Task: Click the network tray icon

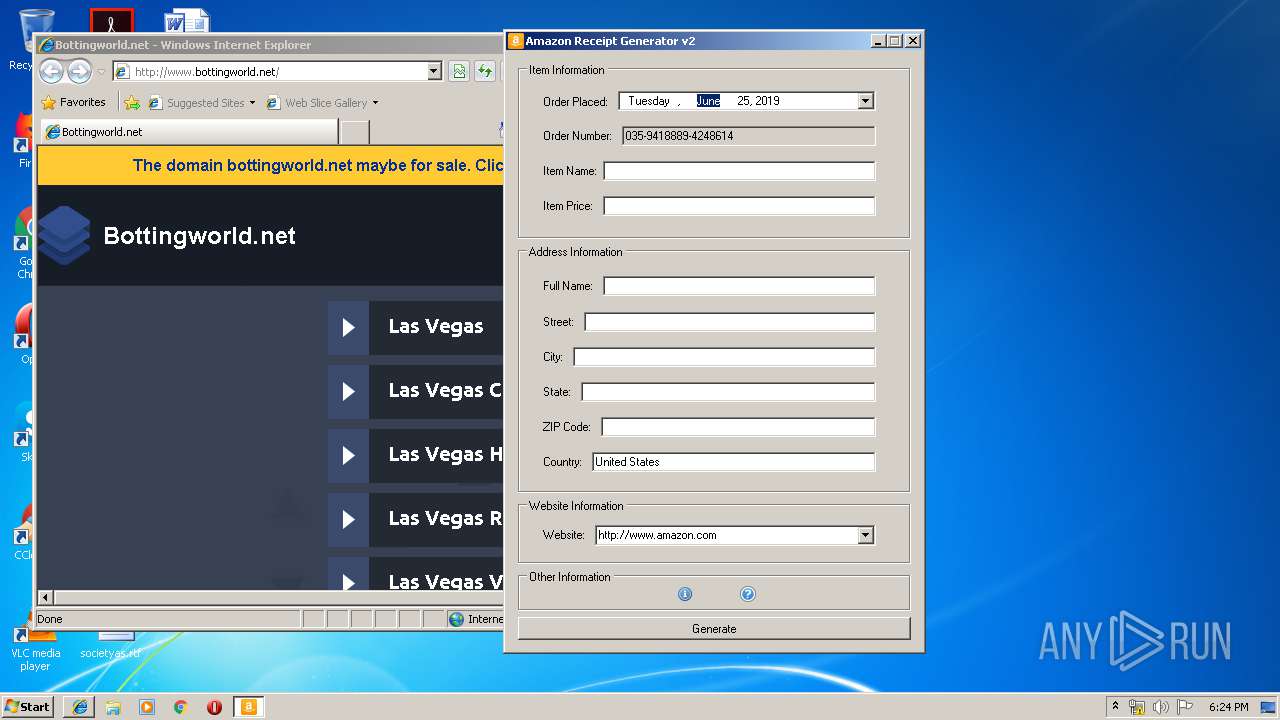Action: (1137, 707)
